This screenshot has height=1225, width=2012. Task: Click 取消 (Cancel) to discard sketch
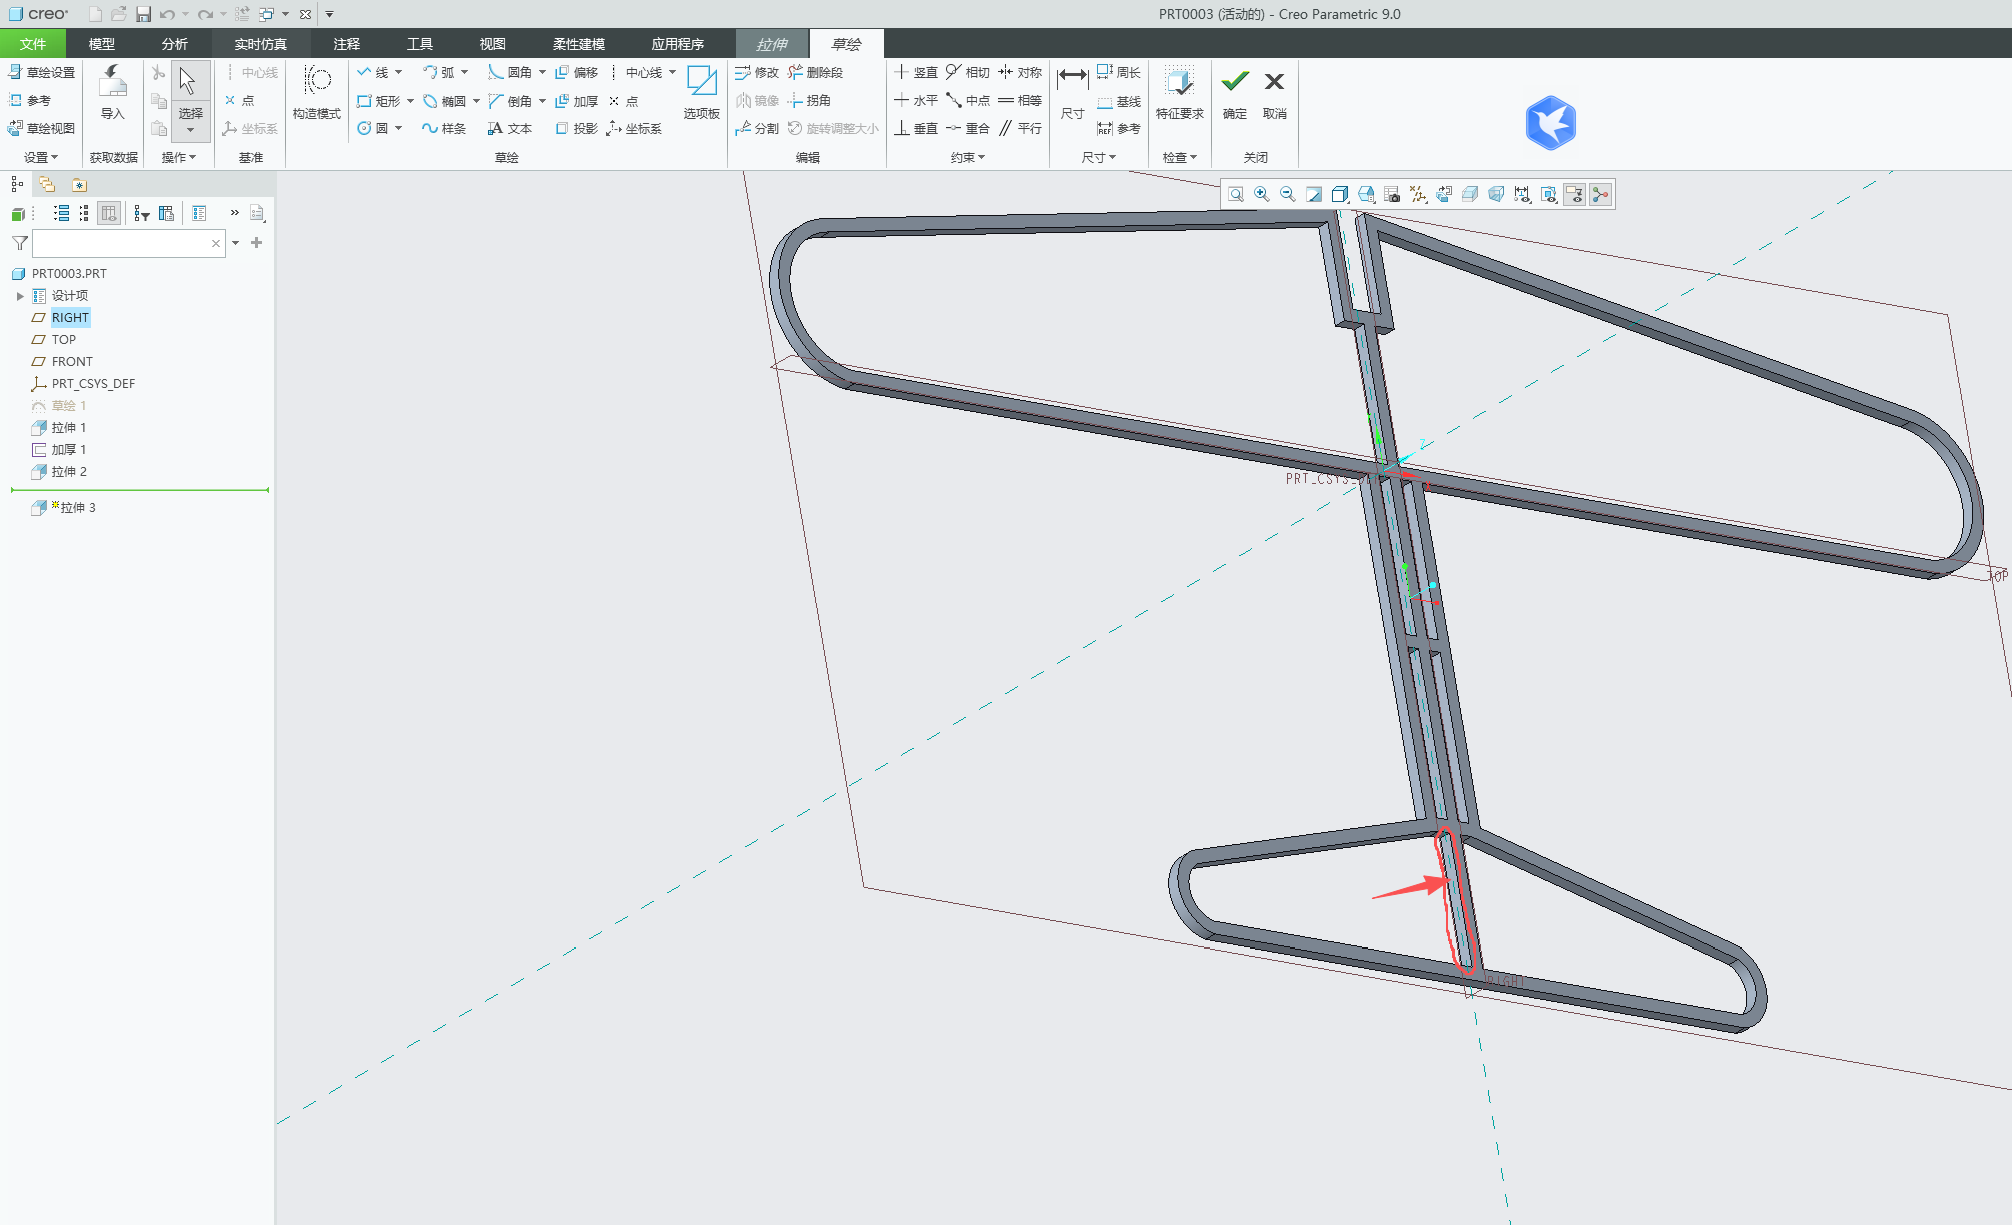[x=1274, y=93]
